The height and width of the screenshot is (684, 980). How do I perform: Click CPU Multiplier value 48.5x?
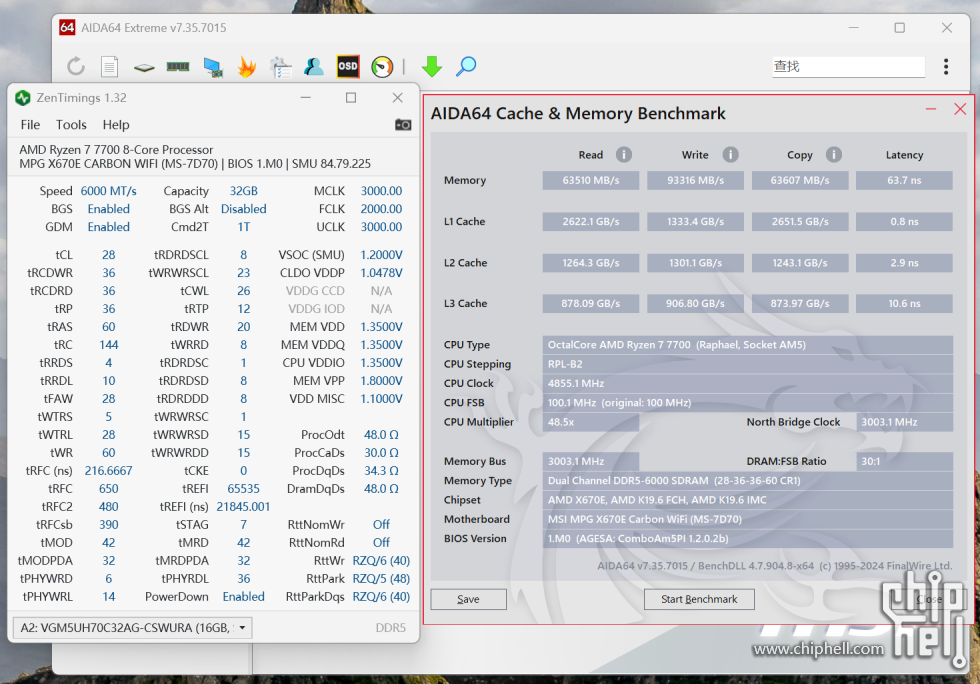pyautogui.click(x=591, y=422)
